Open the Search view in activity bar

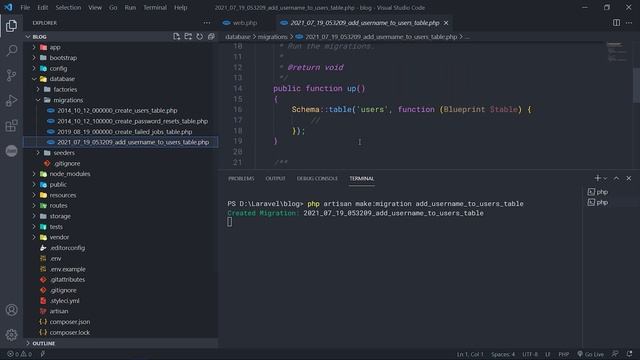(11, 51)
